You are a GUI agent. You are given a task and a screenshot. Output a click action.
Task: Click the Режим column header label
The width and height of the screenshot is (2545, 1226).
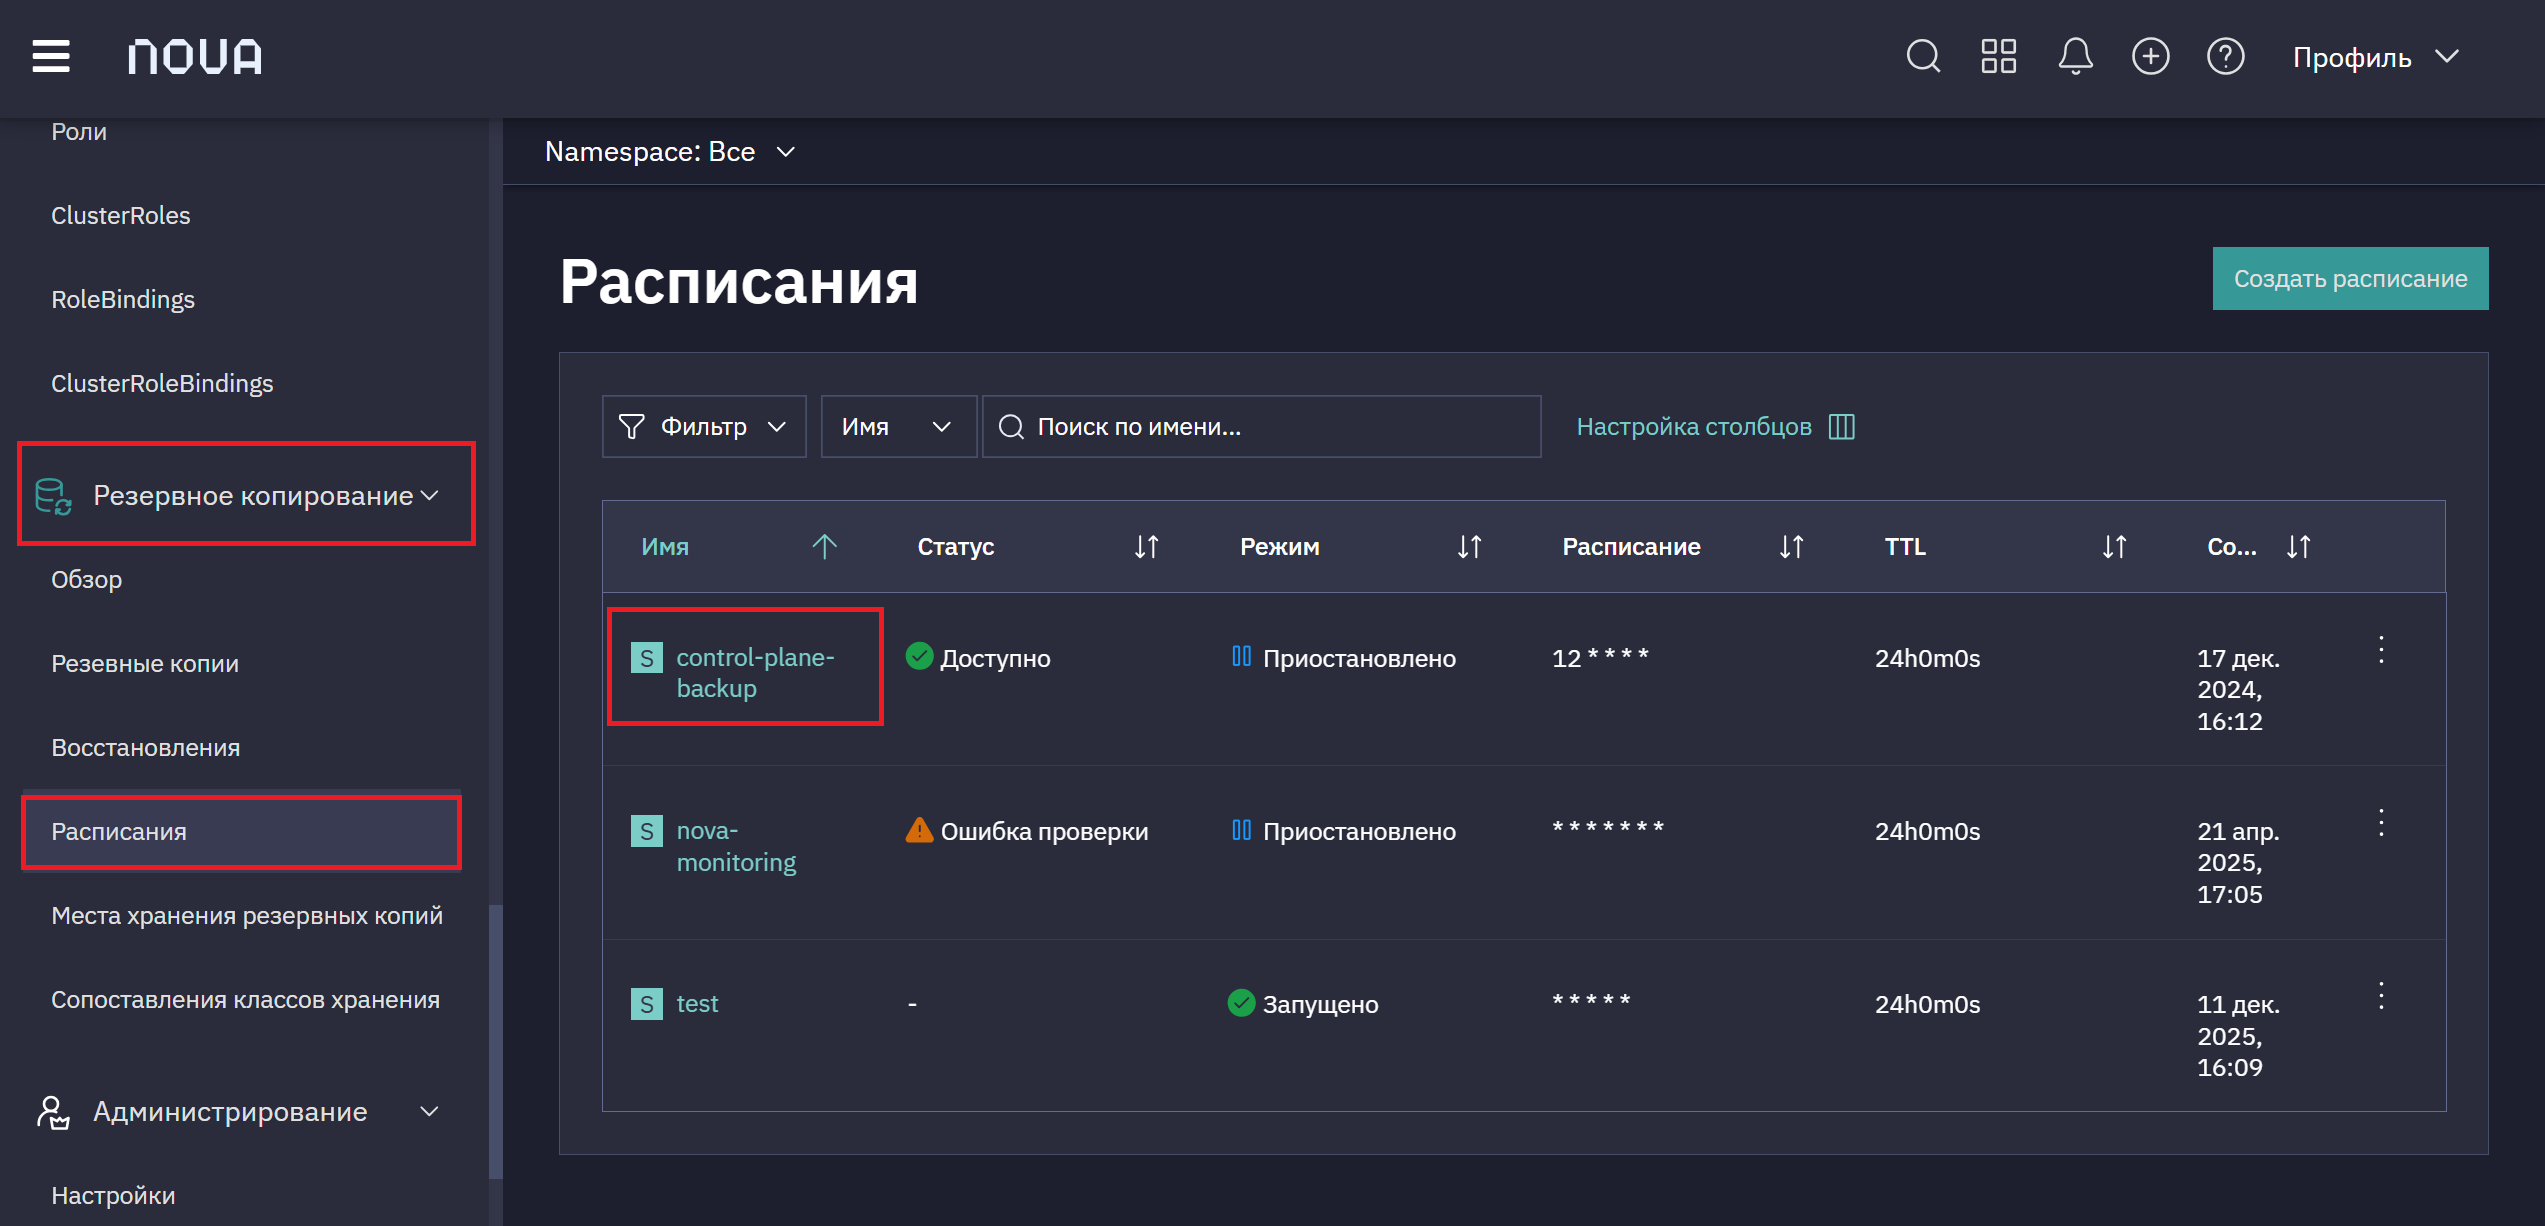point(1280,547)
